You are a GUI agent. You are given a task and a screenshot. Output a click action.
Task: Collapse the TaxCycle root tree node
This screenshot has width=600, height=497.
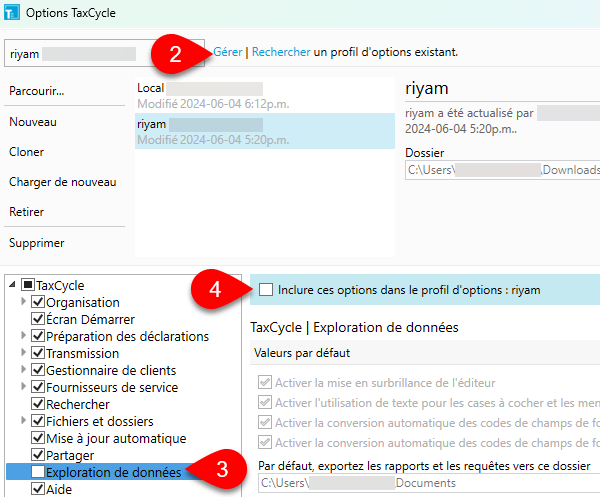(12, 284)
